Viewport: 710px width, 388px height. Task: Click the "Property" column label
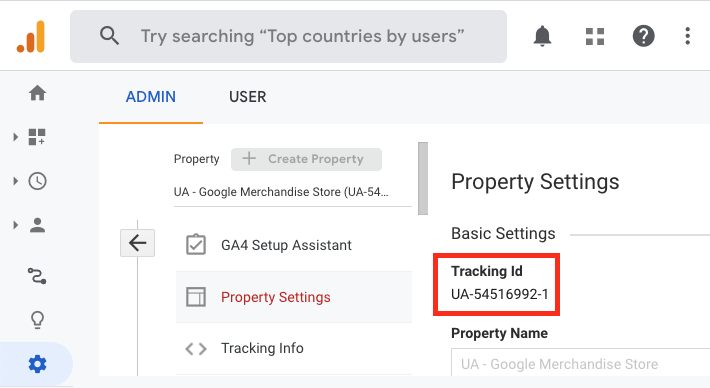point(197,159)
